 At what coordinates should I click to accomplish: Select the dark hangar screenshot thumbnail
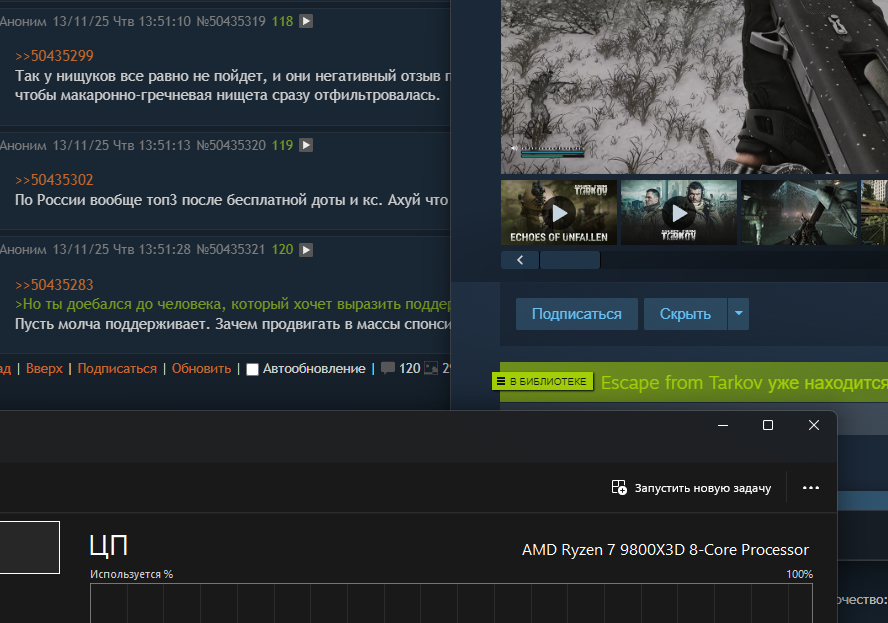(x=799, y=213)
